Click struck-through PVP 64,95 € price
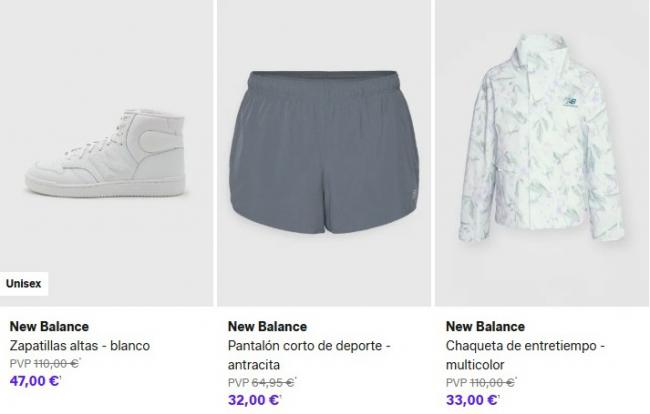The width and height of the screenshot is (650, 414). [x=262, y=383]
